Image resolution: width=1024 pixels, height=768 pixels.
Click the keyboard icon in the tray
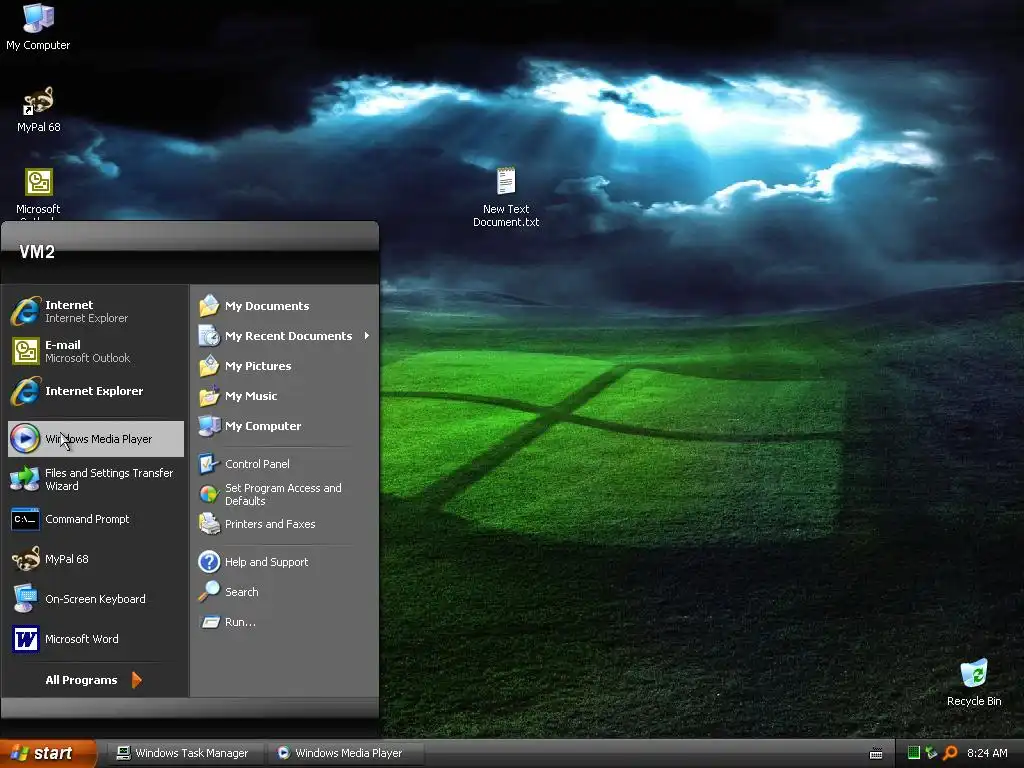(876, 754)
